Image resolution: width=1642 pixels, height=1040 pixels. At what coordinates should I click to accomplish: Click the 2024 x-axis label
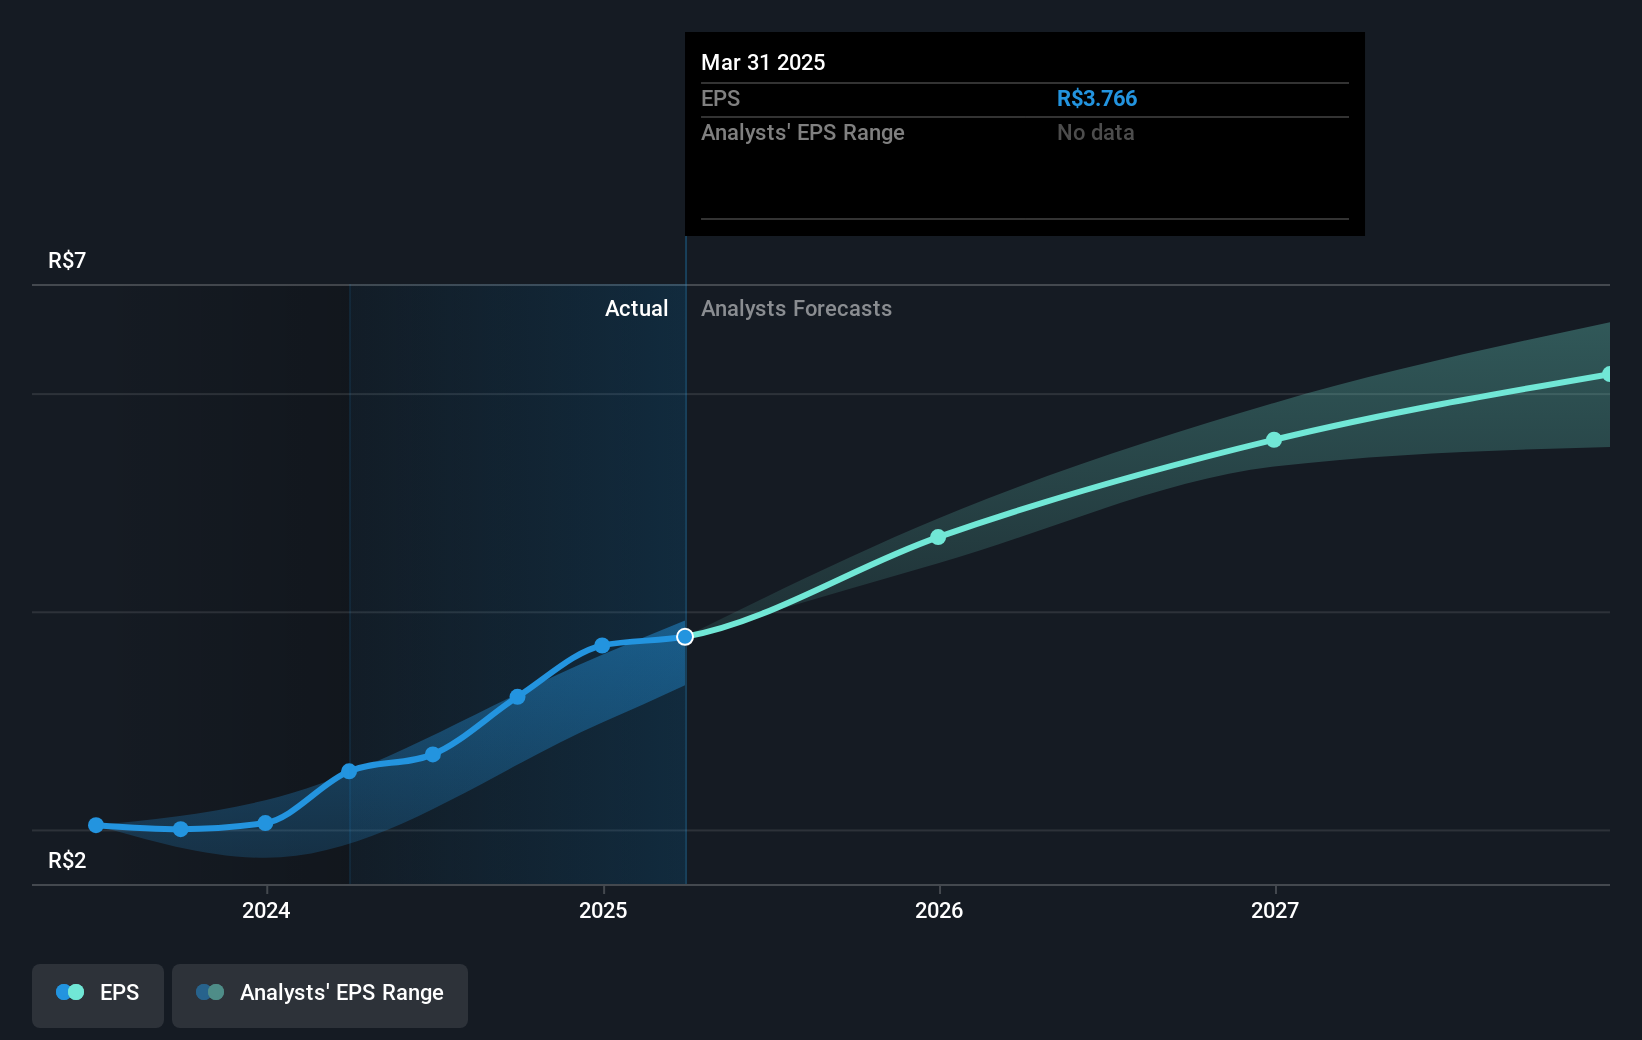(266, 910)
